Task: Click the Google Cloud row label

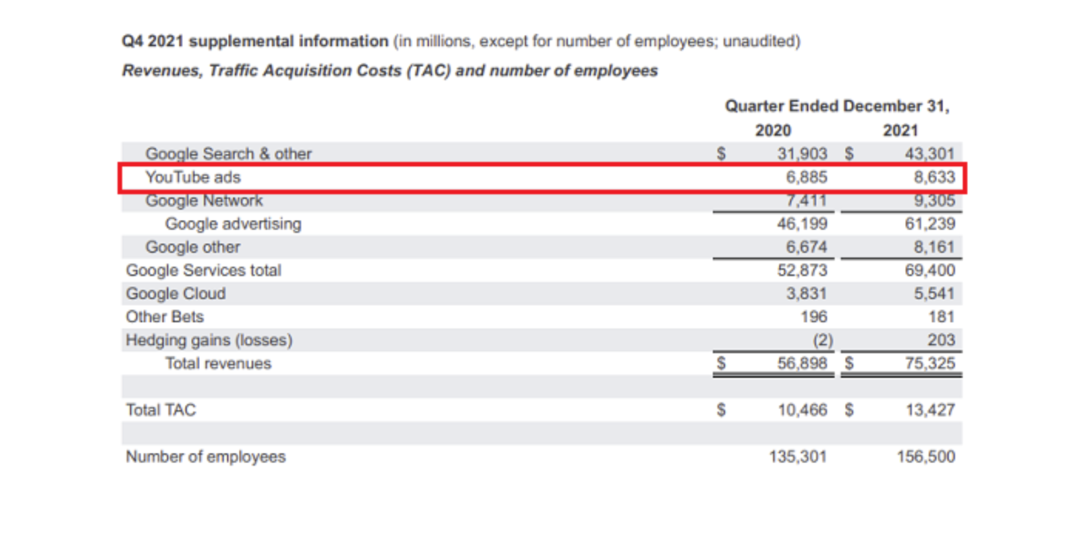Action: [176, 294]
